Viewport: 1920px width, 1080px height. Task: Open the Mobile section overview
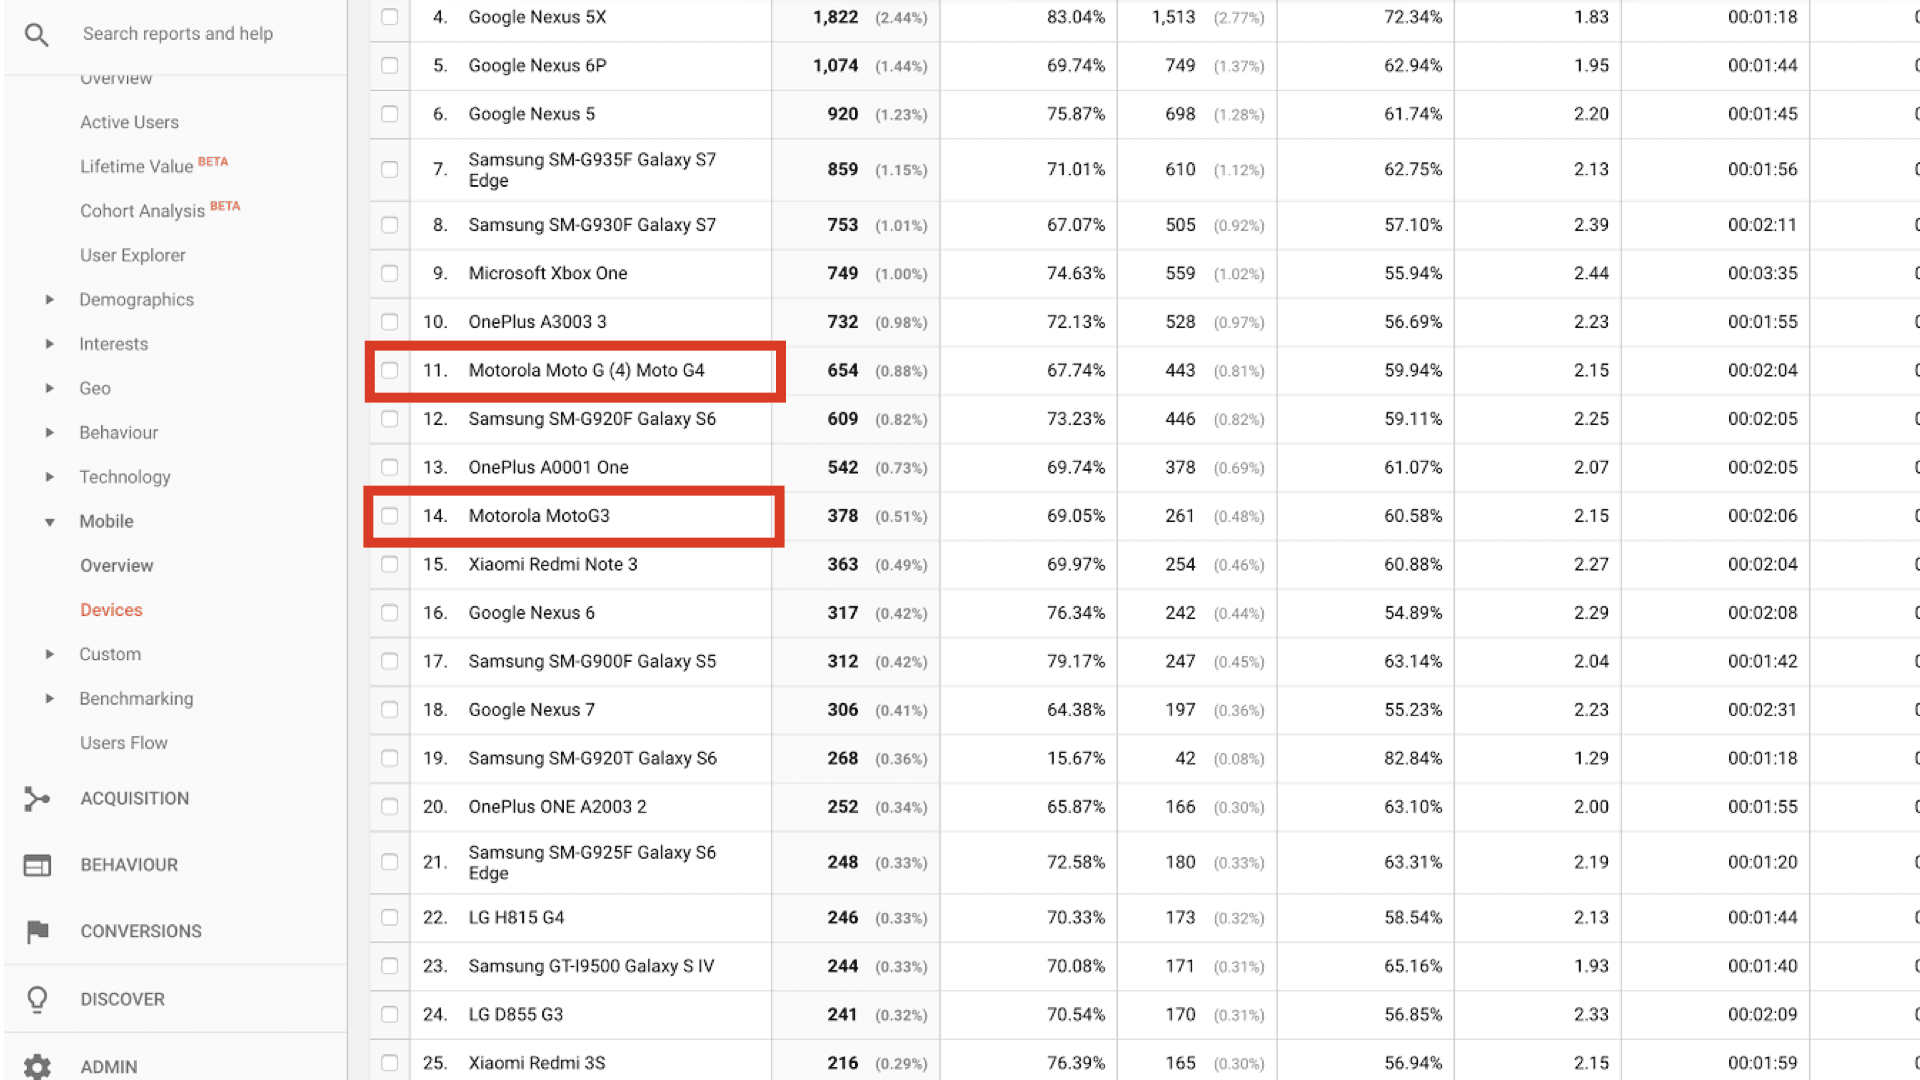click(116, 566)
